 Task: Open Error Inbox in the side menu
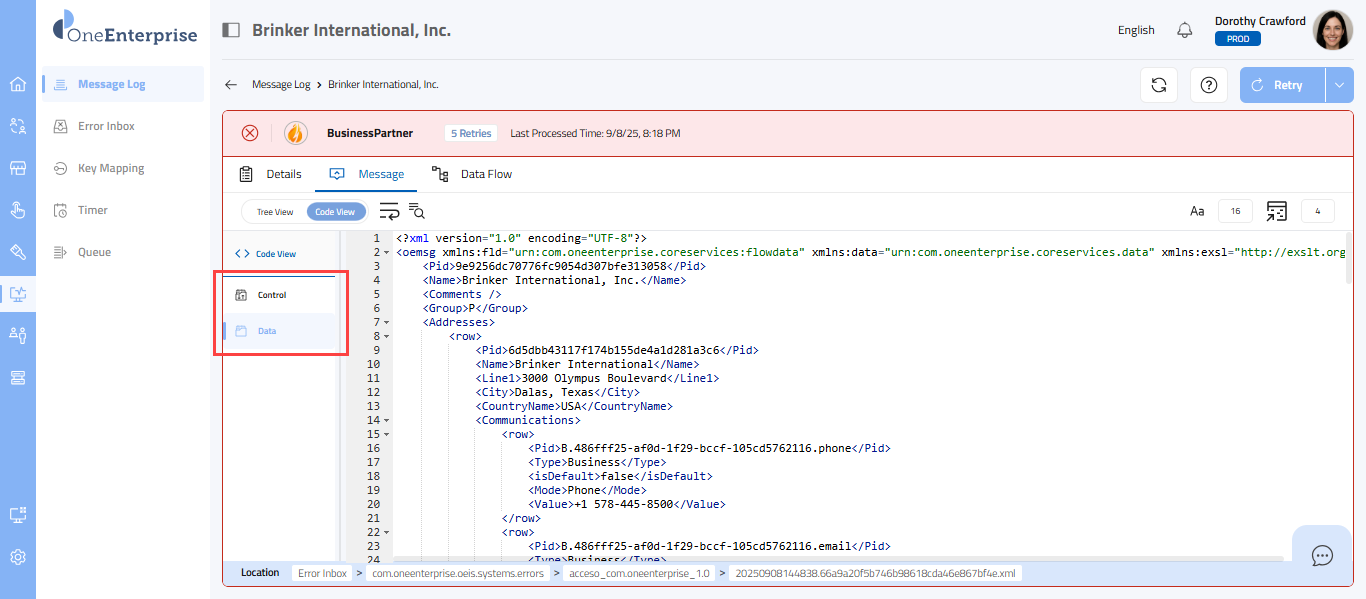106,126
